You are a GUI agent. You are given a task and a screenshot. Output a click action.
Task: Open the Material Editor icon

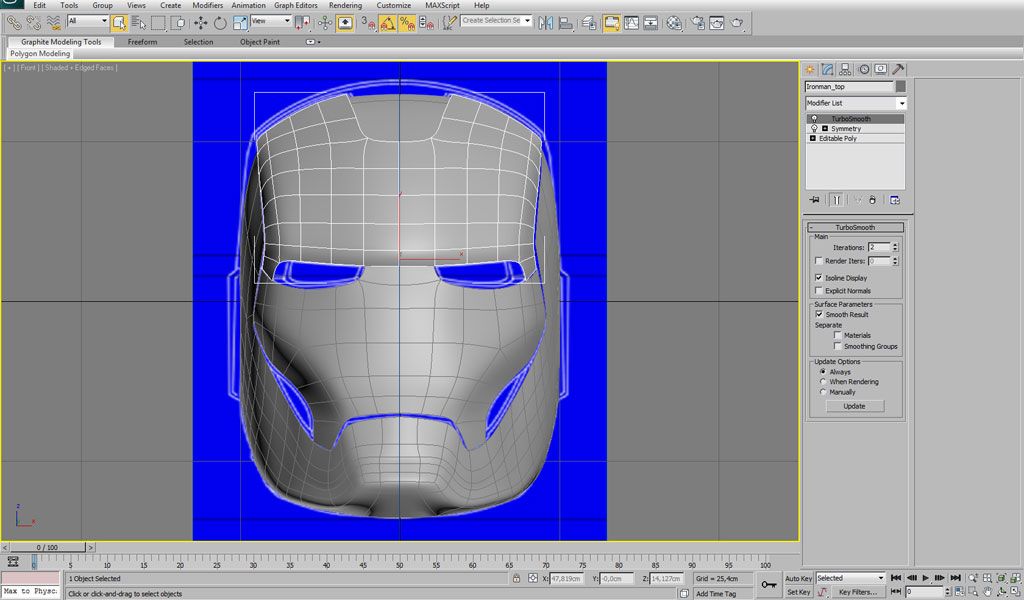coord(674,23)
